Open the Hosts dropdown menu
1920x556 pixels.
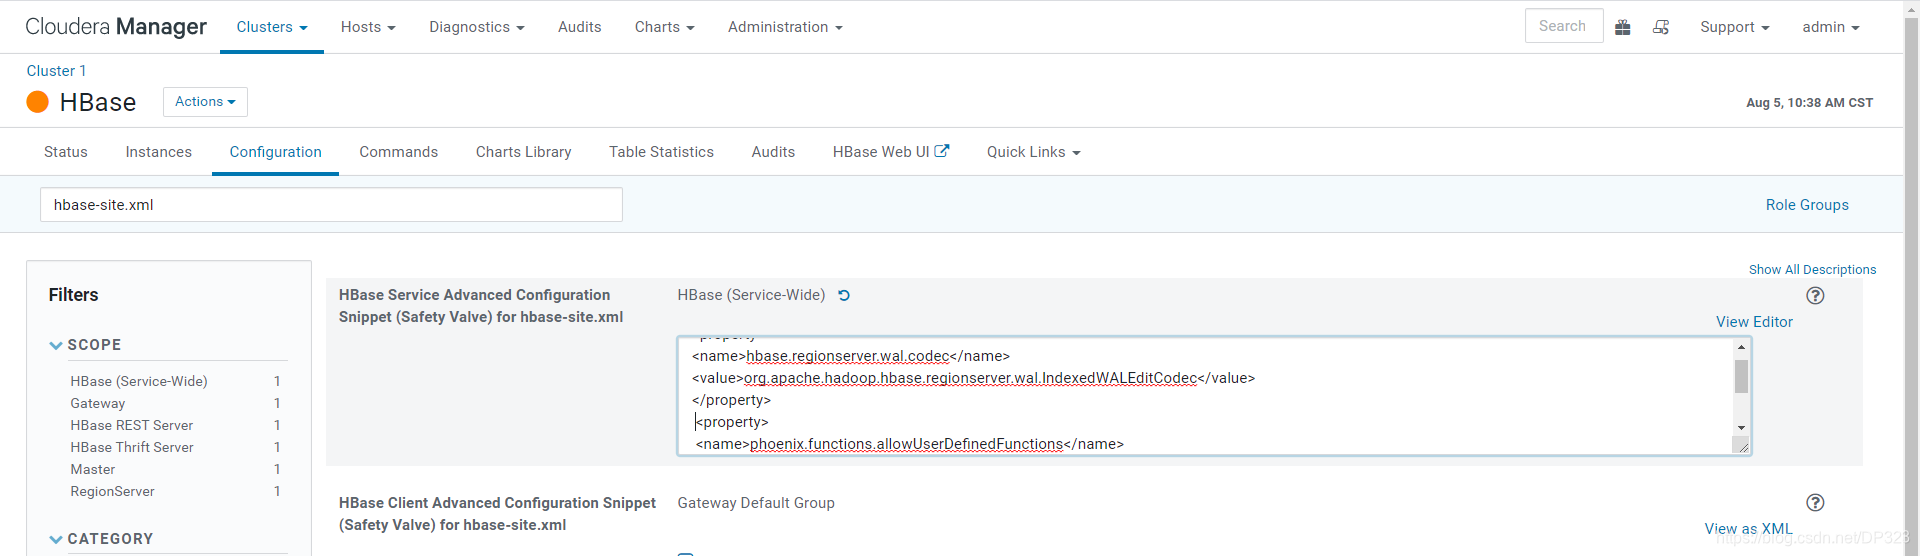click(x=368, y=27)
